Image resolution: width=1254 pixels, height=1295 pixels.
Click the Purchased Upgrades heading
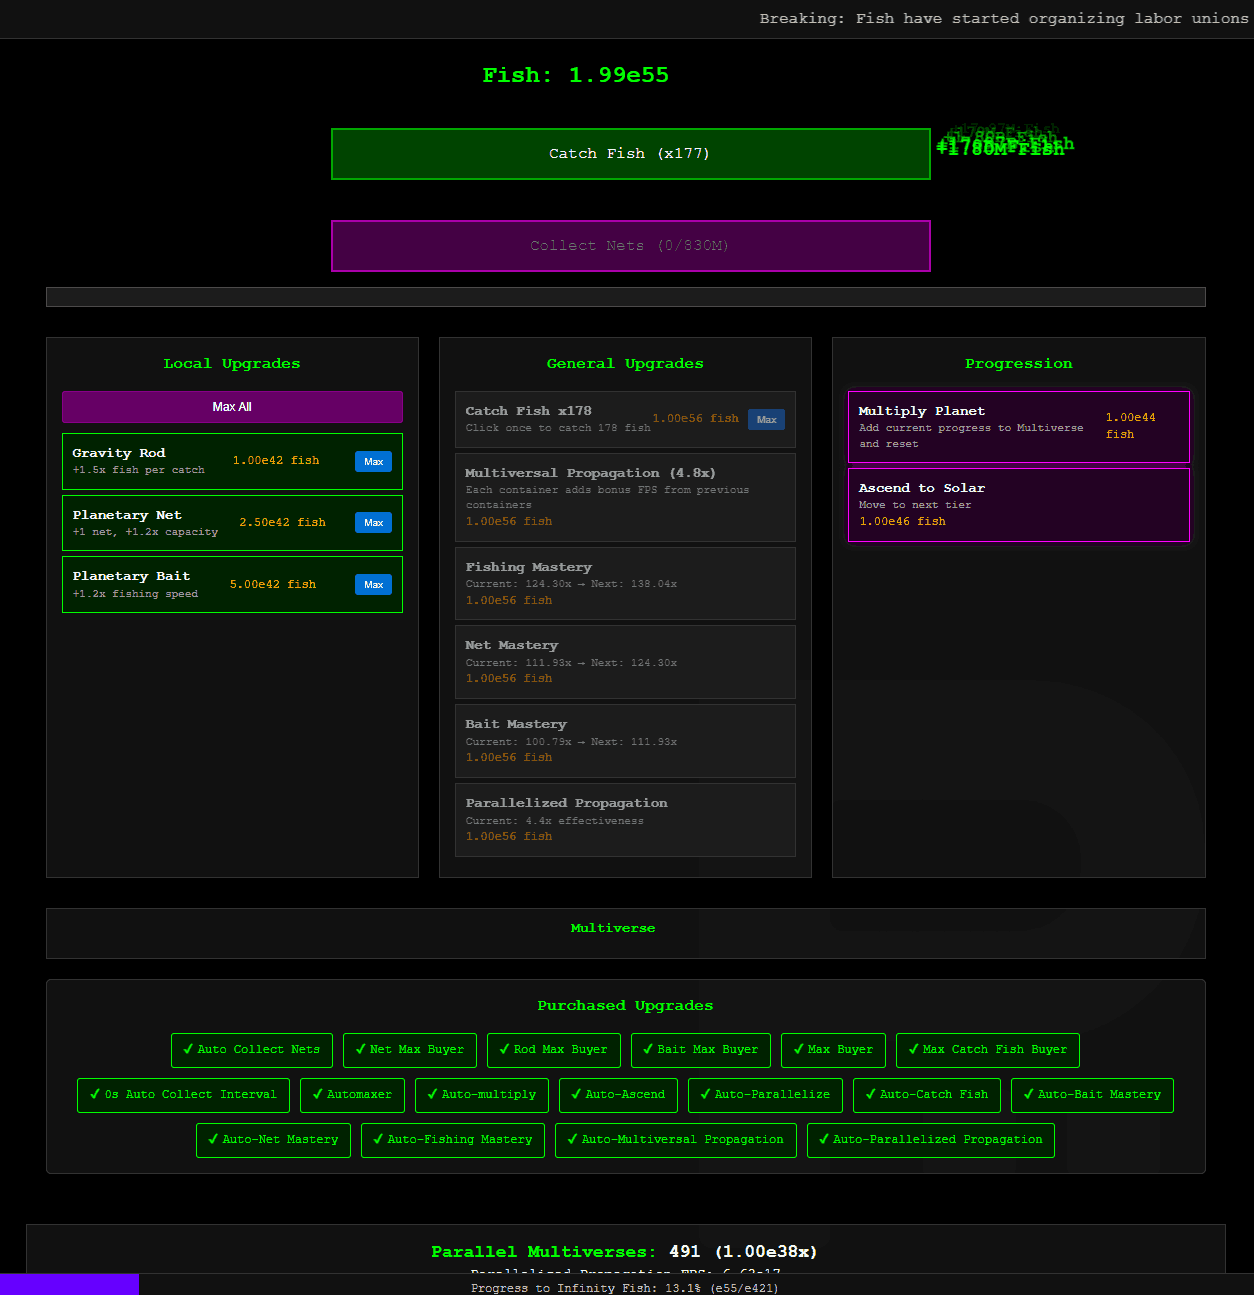point(625,1006)
